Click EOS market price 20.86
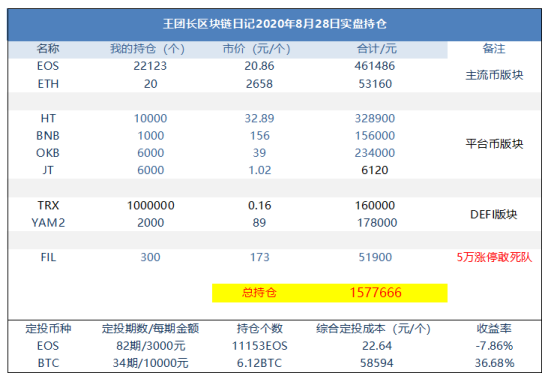This screenshot has height=382, width=551. [259, 66]
